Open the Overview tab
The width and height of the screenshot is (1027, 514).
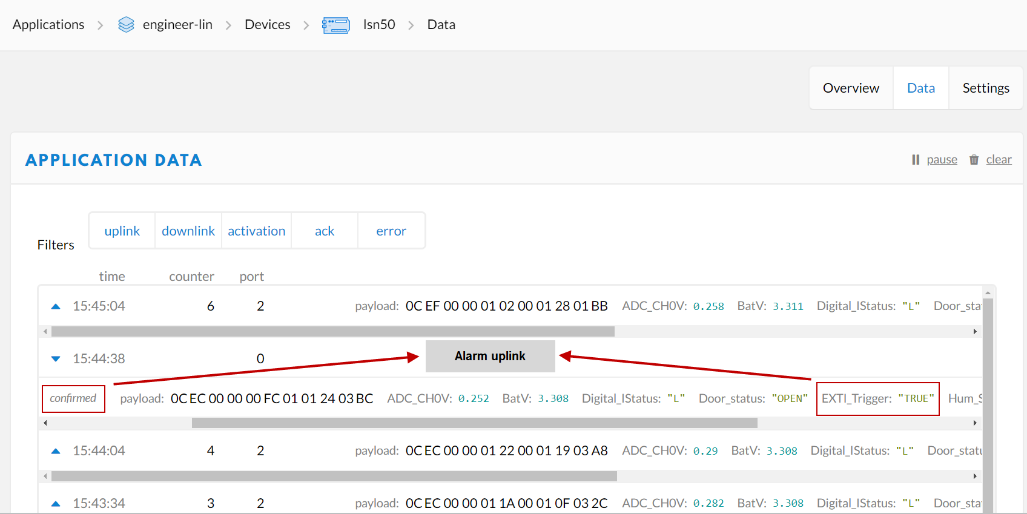[851, 88]
